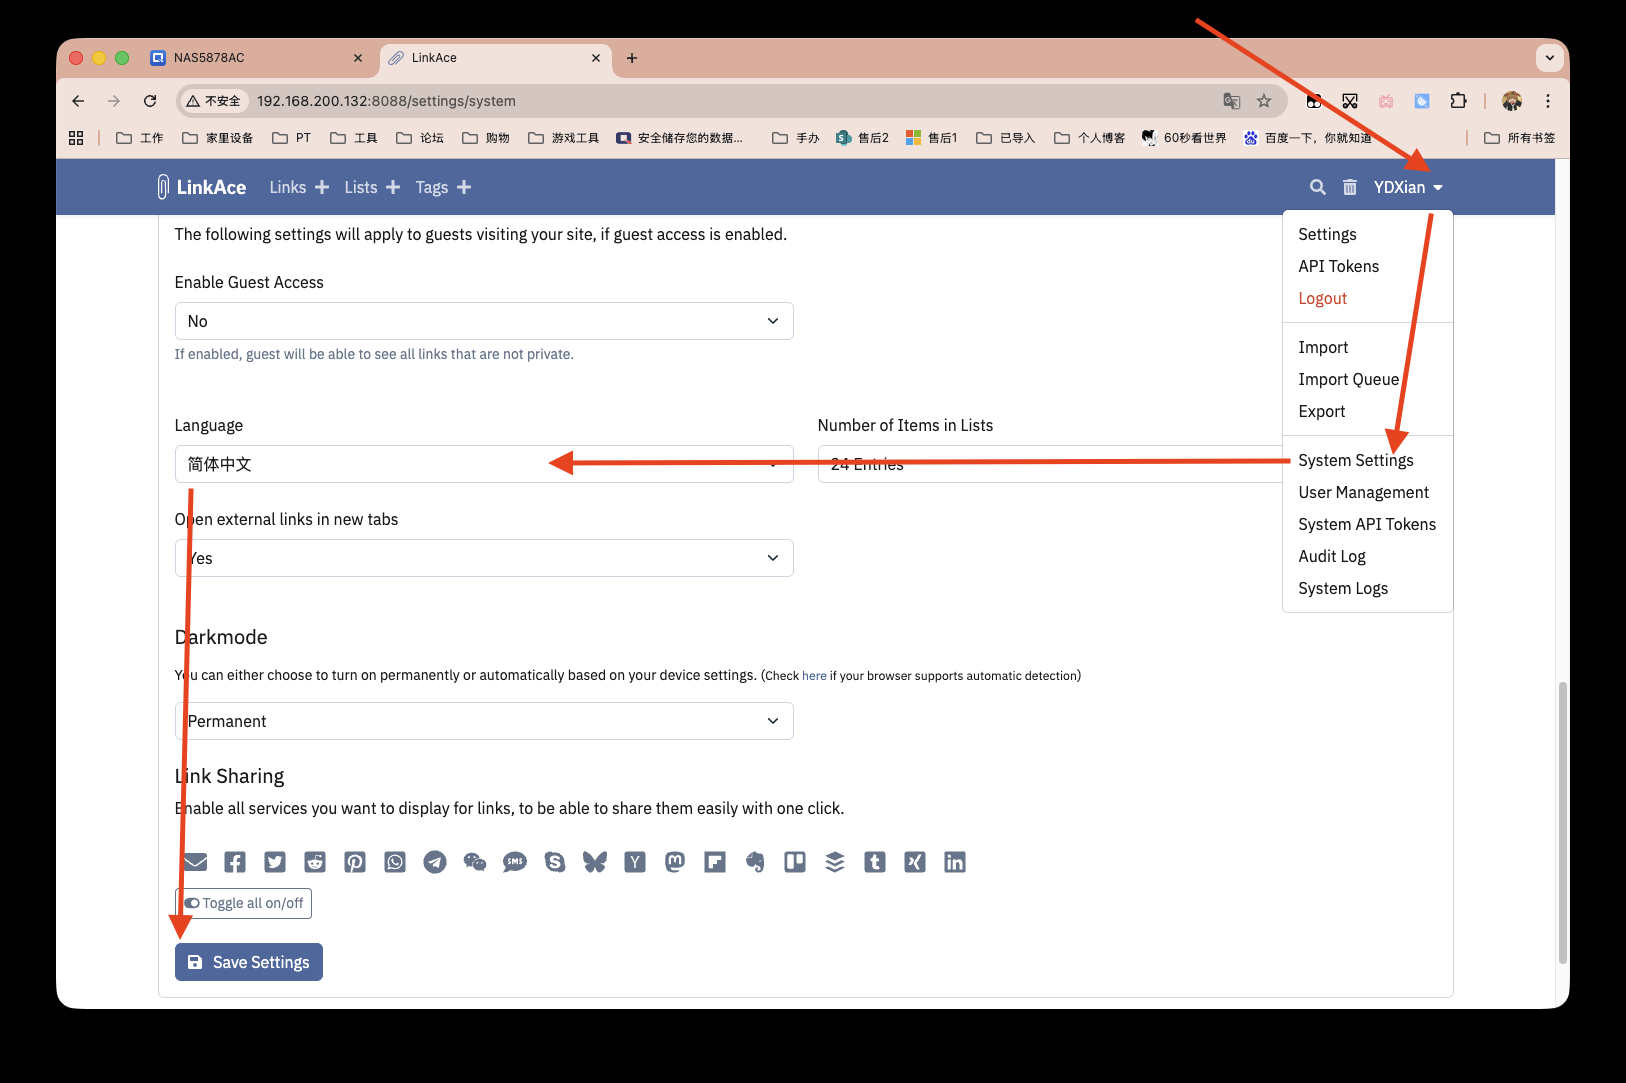Open Audit Log menu entry
This screenshot has width=1626, height=1083.
coord(1331,556)
